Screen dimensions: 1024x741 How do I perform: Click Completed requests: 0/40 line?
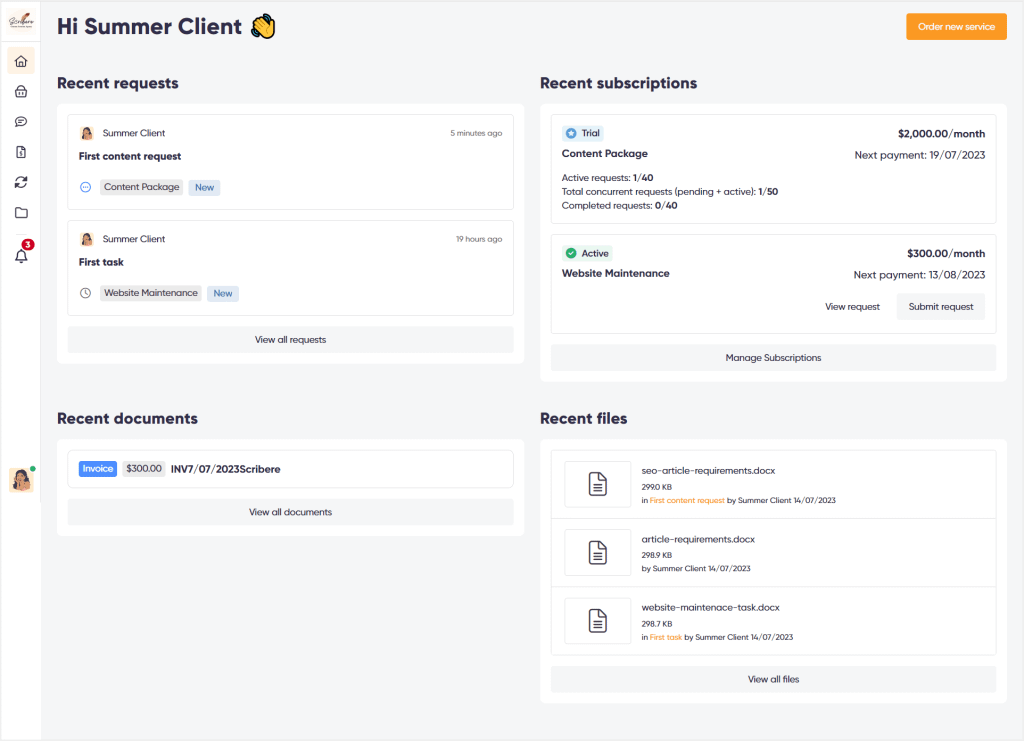point(619,206)
